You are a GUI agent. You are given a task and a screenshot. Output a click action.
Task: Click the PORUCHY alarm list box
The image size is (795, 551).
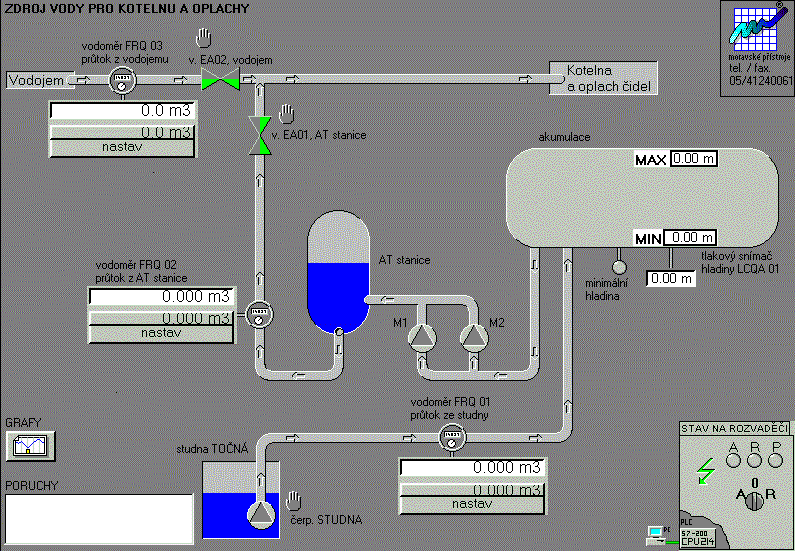(98, 518)
